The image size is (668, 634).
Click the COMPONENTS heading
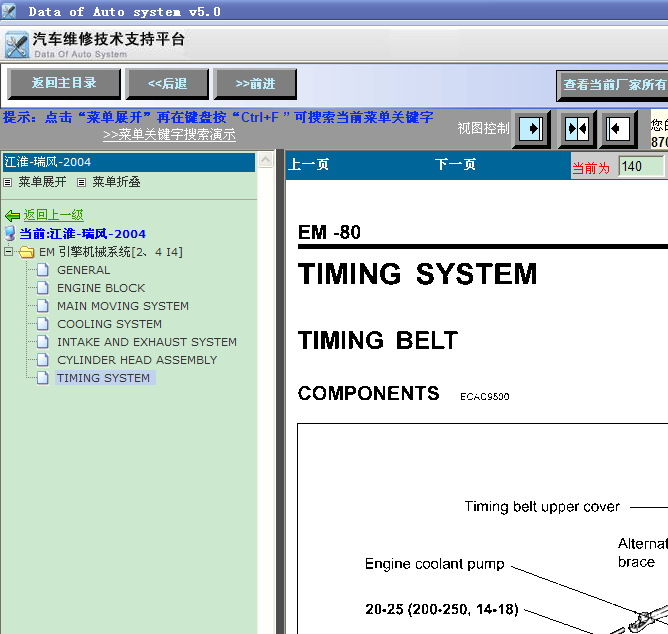[x=369, y=393]
